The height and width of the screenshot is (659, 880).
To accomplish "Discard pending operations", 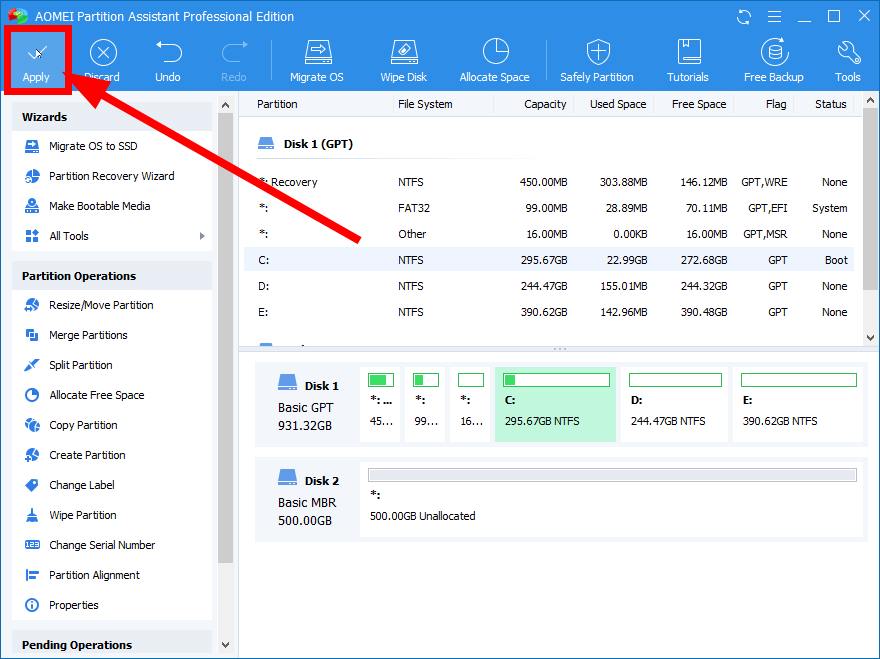I will pyautogui.click(x=102, y=60).
